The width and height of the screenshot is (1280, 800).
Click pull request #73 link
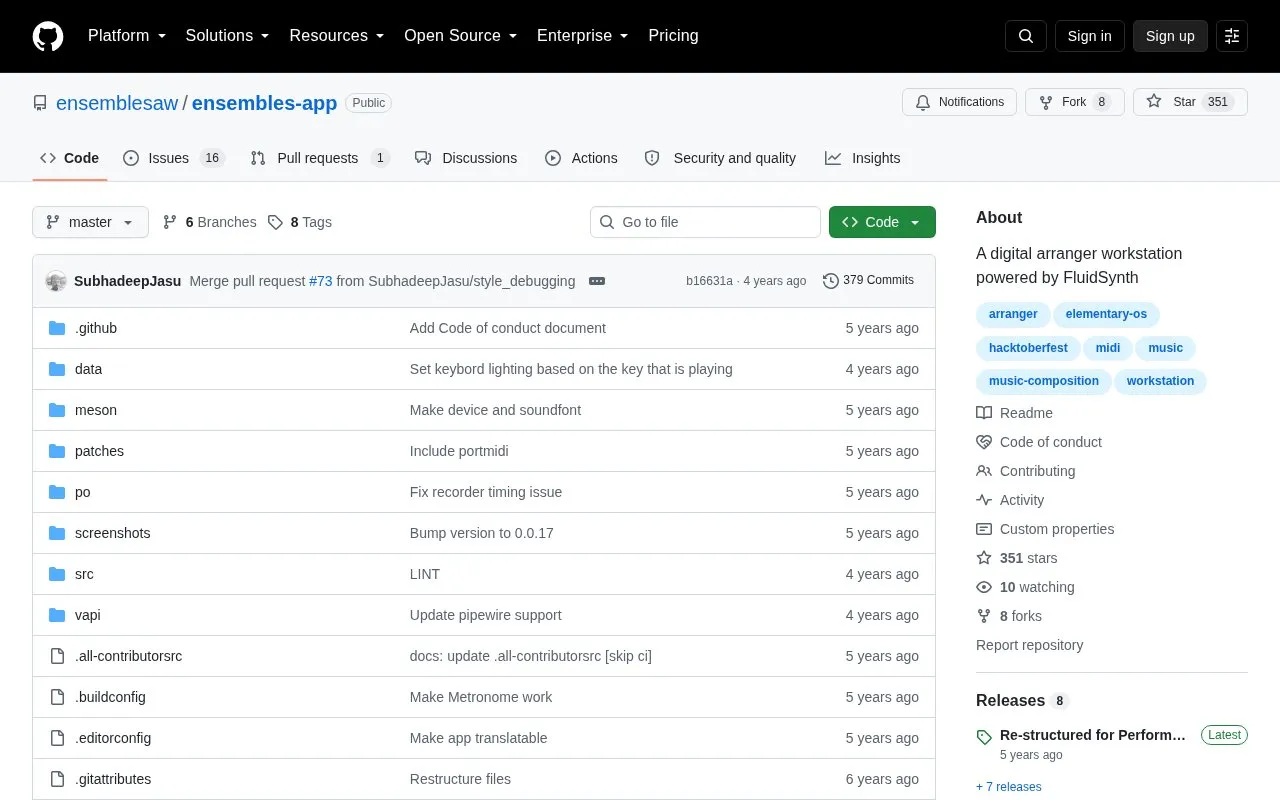coord(321,281)
